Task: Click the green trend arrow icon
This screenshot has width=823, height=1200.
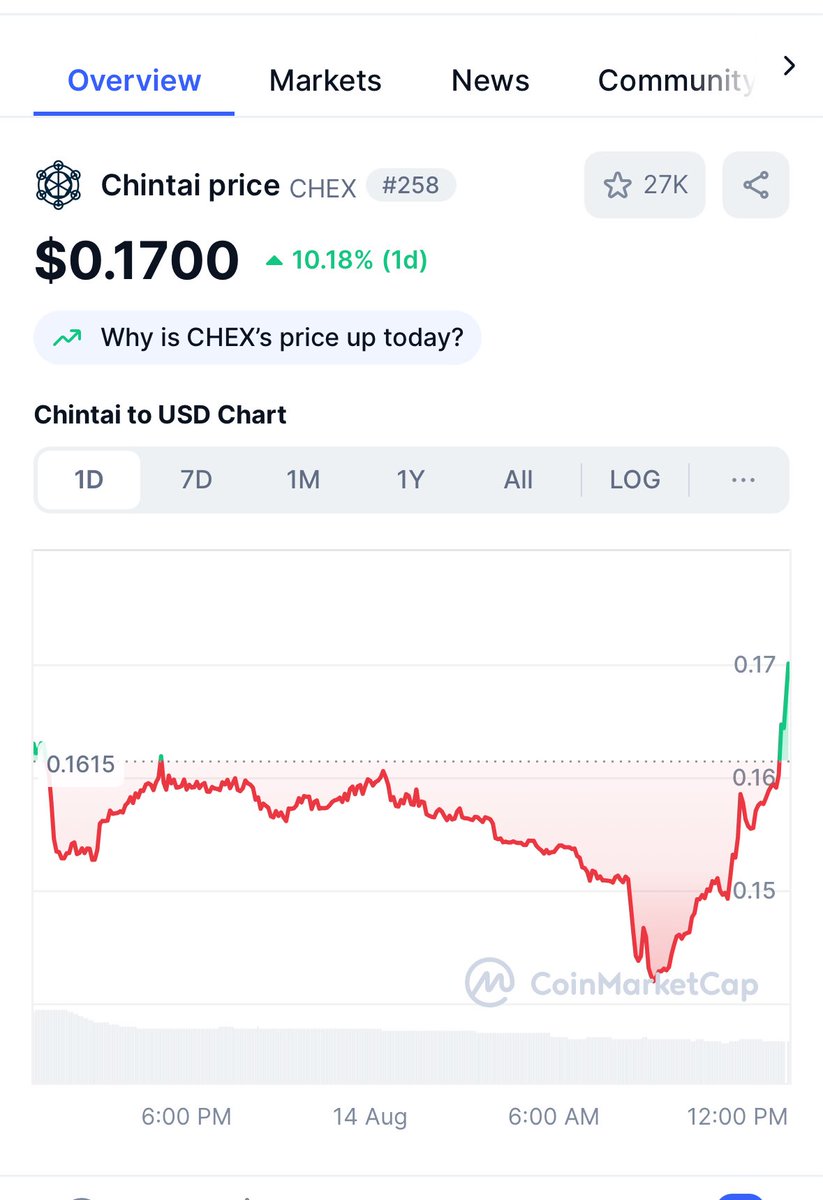Action: 67,338
